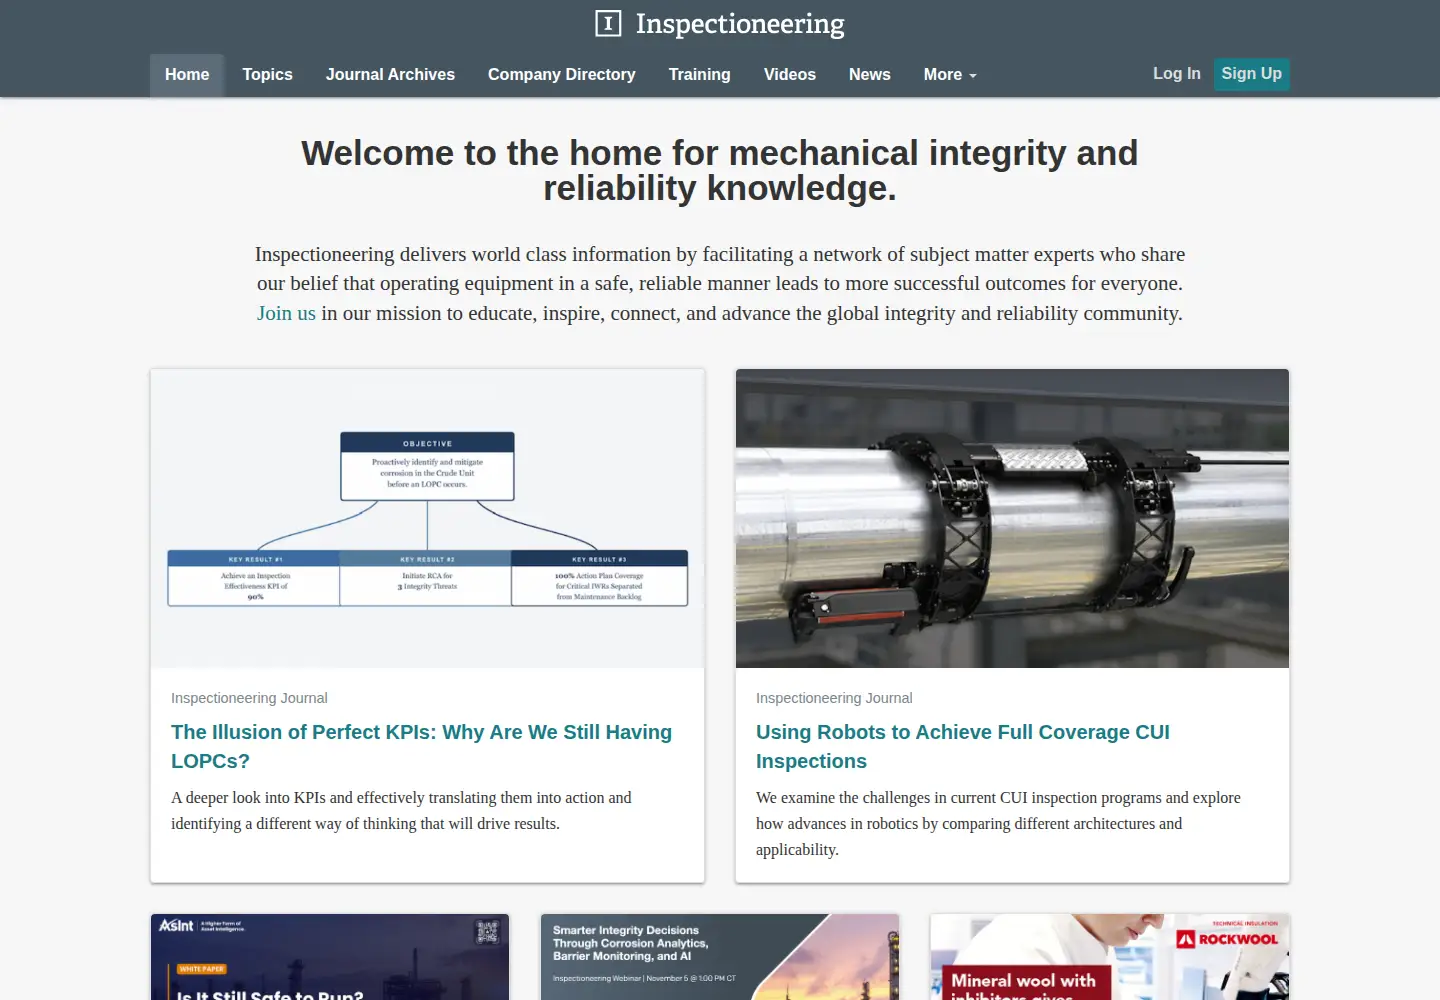Select the Home nav tab
Screen dimensions: 1440x1000
pos(187,75)
